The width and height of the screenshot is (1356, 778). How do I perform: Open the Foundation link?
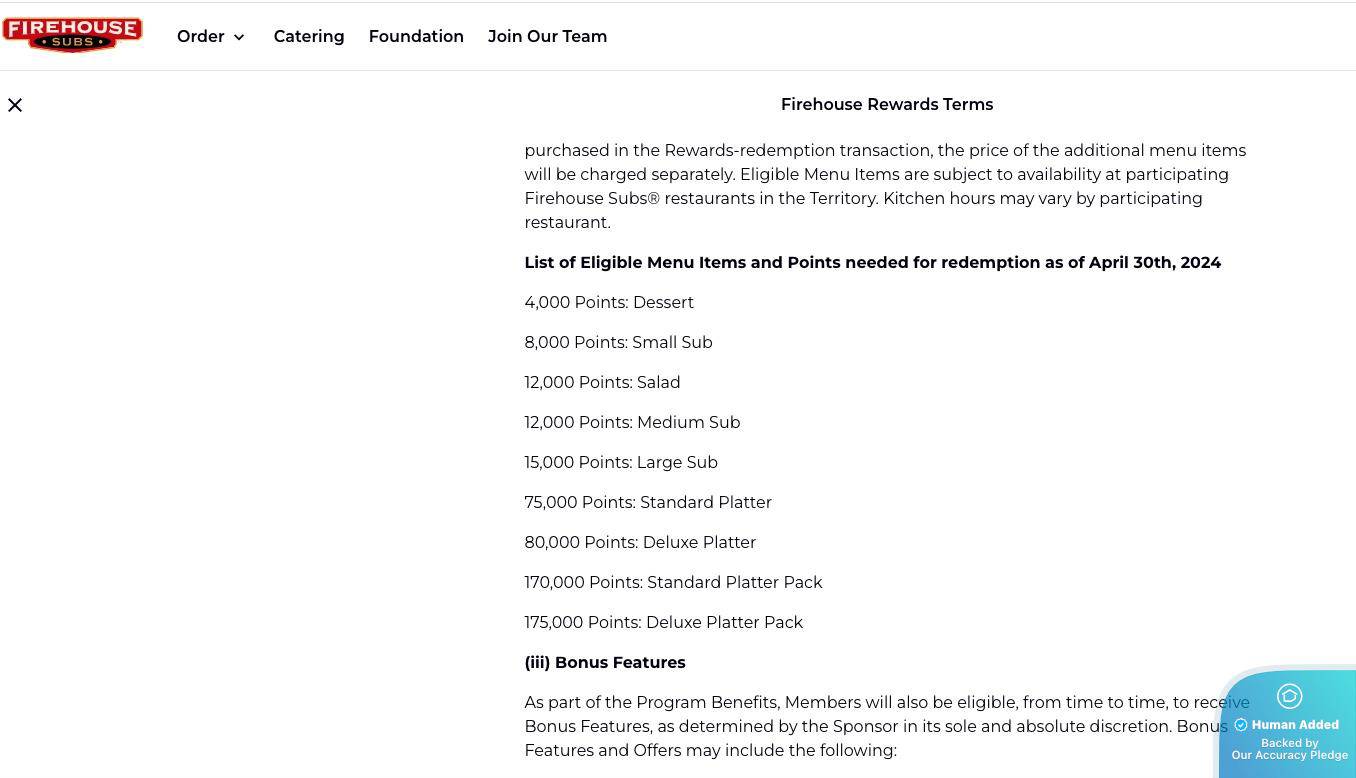(x=416, y=36)
